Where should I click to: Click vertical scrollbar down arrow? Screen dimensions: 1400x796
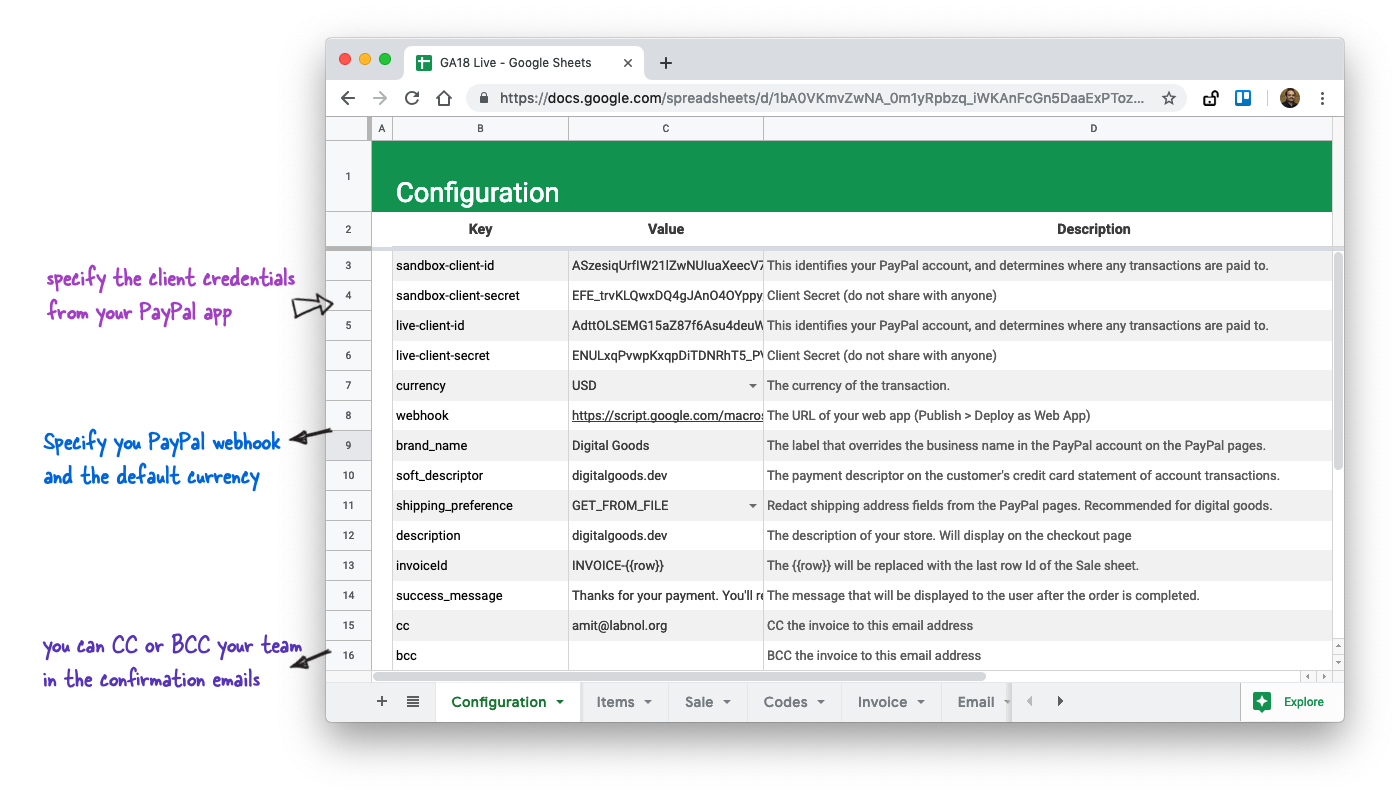1338,662
